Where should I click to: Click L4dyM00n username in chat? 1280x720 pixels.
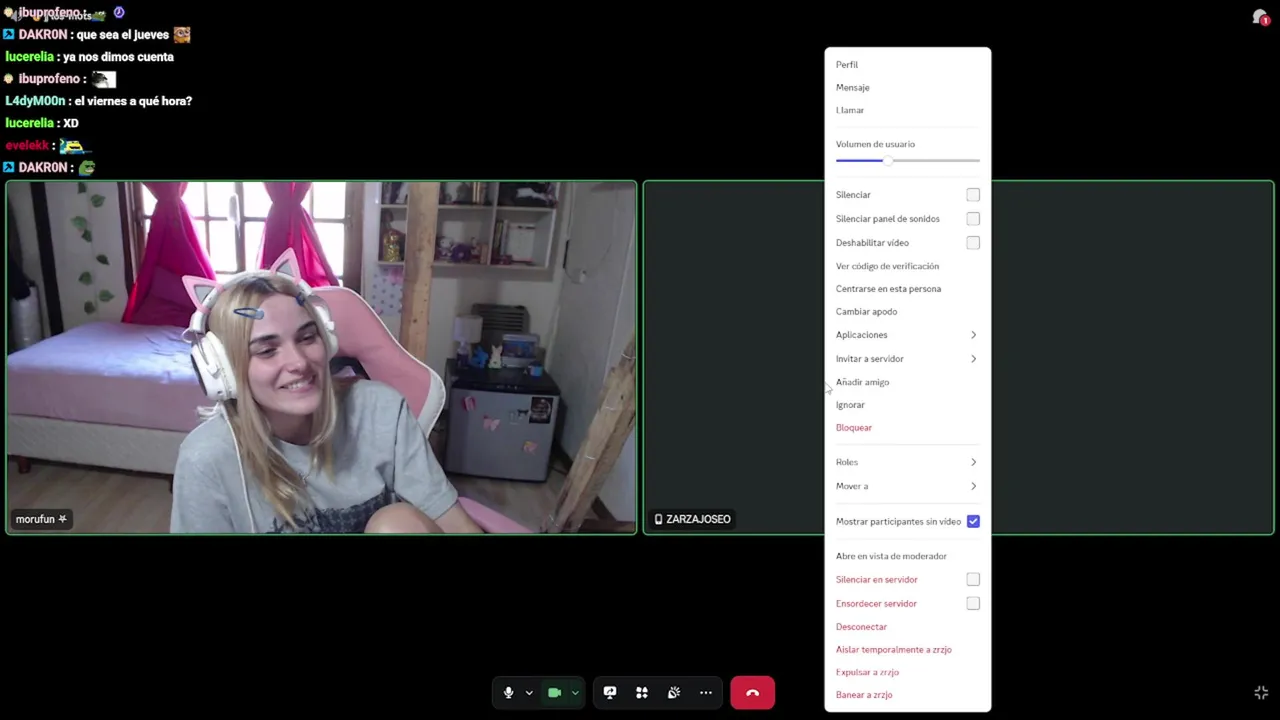tap(35, 101)
